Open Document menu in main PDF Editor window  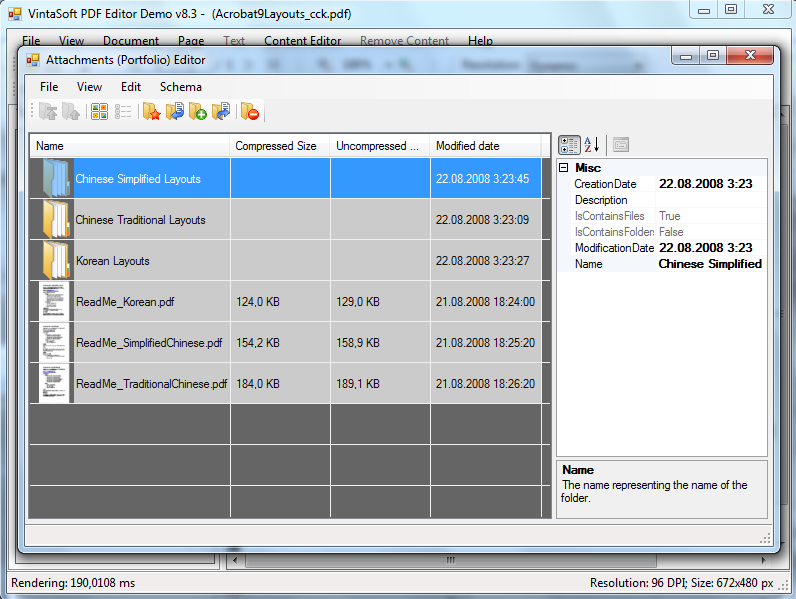[131, 41]
